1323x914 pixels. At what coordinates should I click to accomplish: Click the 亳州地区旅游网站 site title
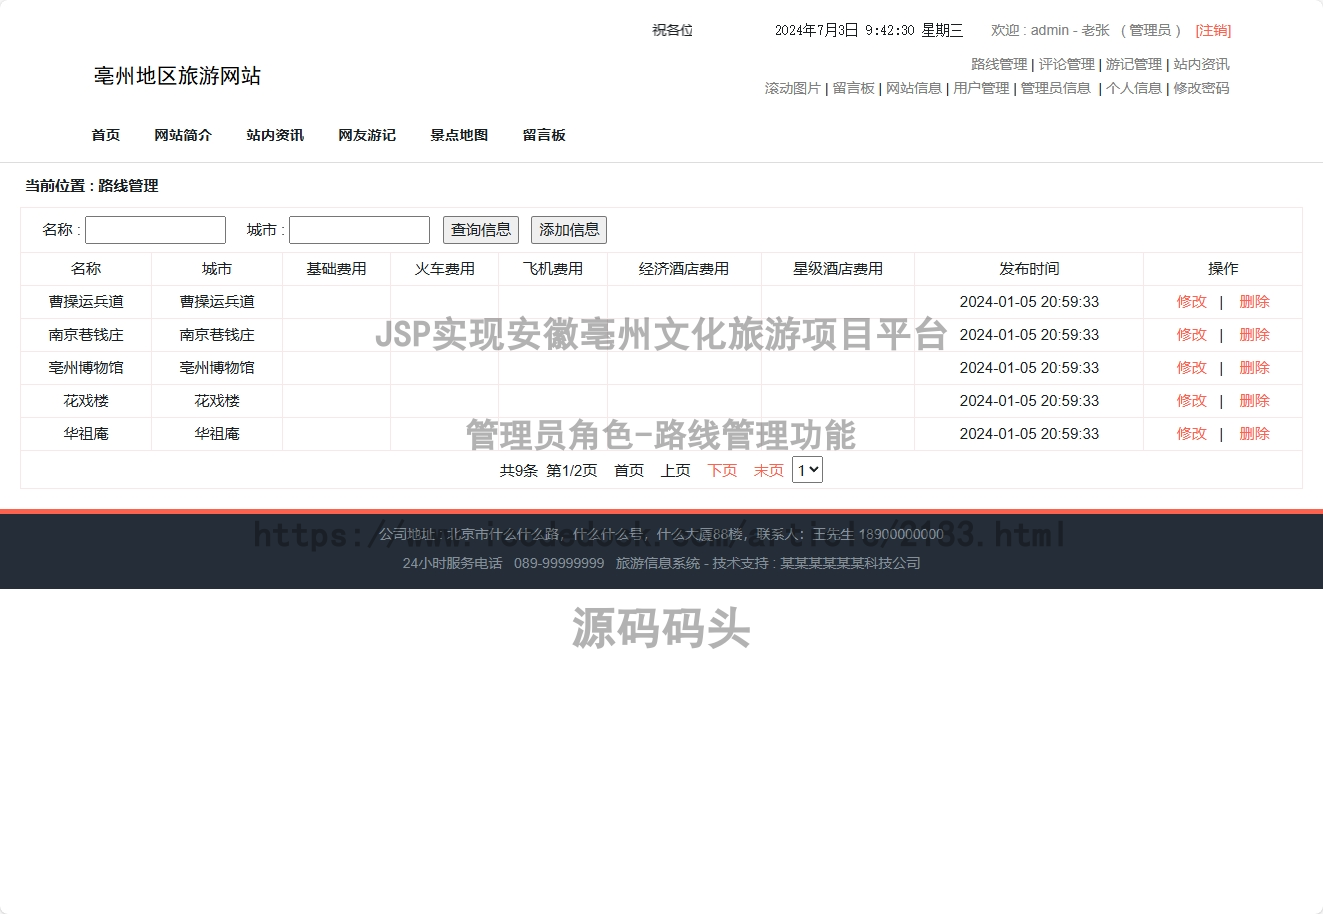[x=177, y=76]
